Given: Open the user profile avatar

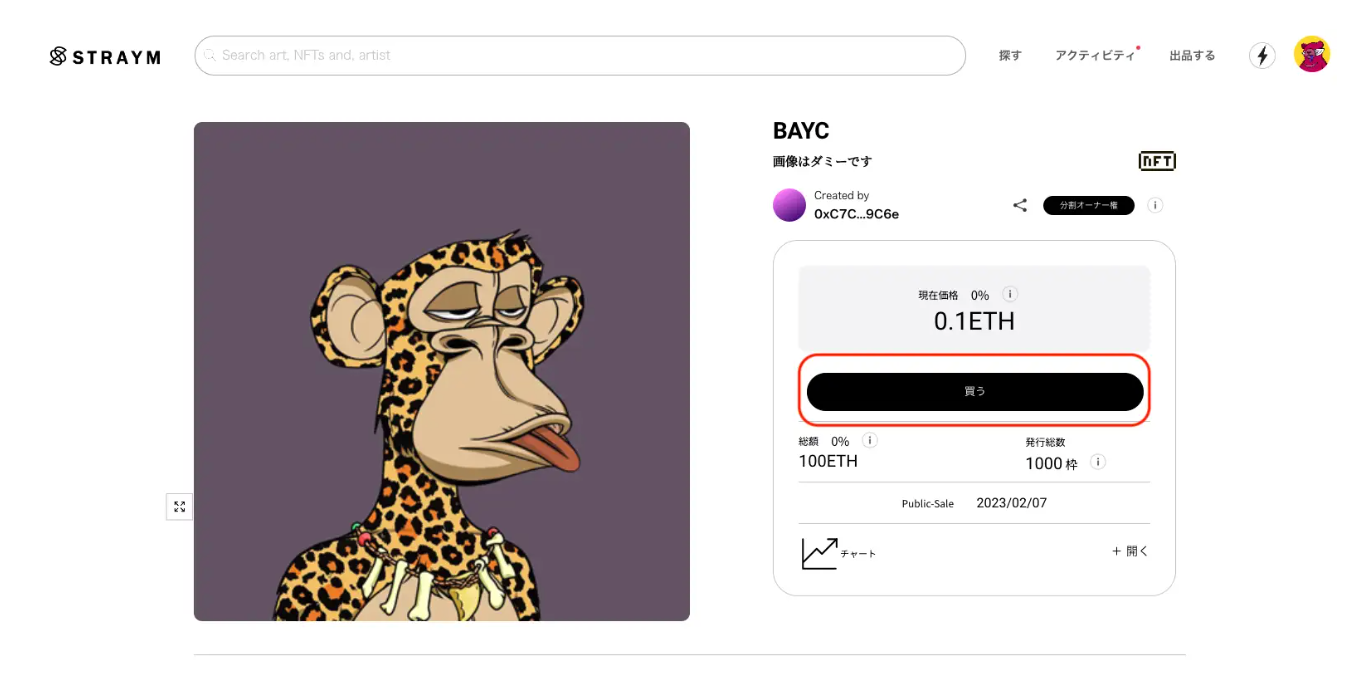Looking at the screenshot, I should [x=1311, y=55].
